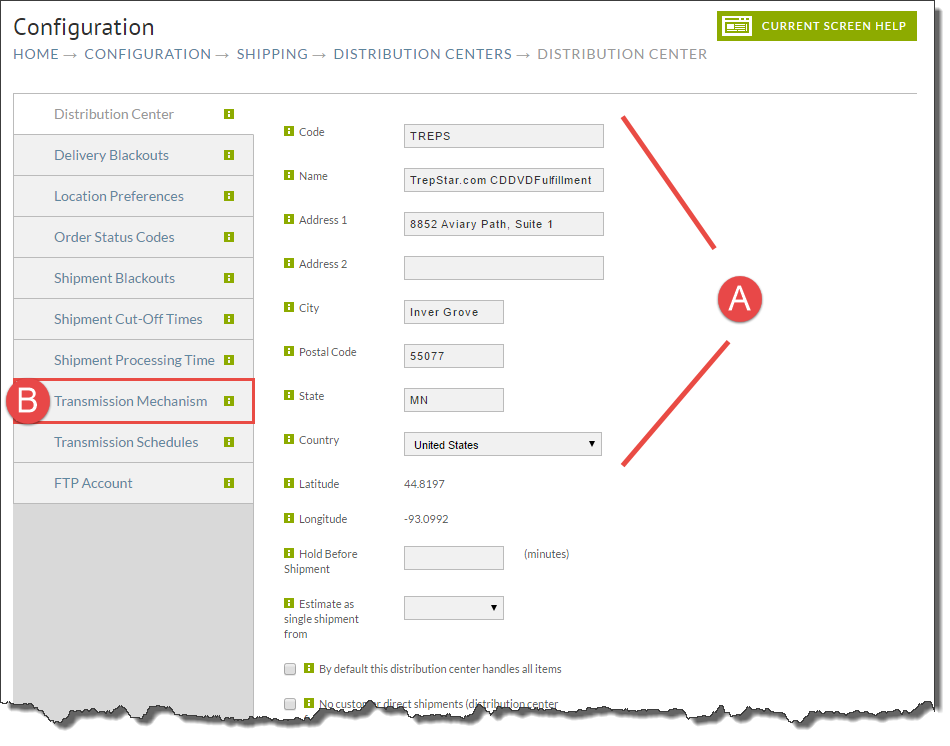Click the info icon beside Transmission Mechanism tab
The image size is (950, 746).
229,401
